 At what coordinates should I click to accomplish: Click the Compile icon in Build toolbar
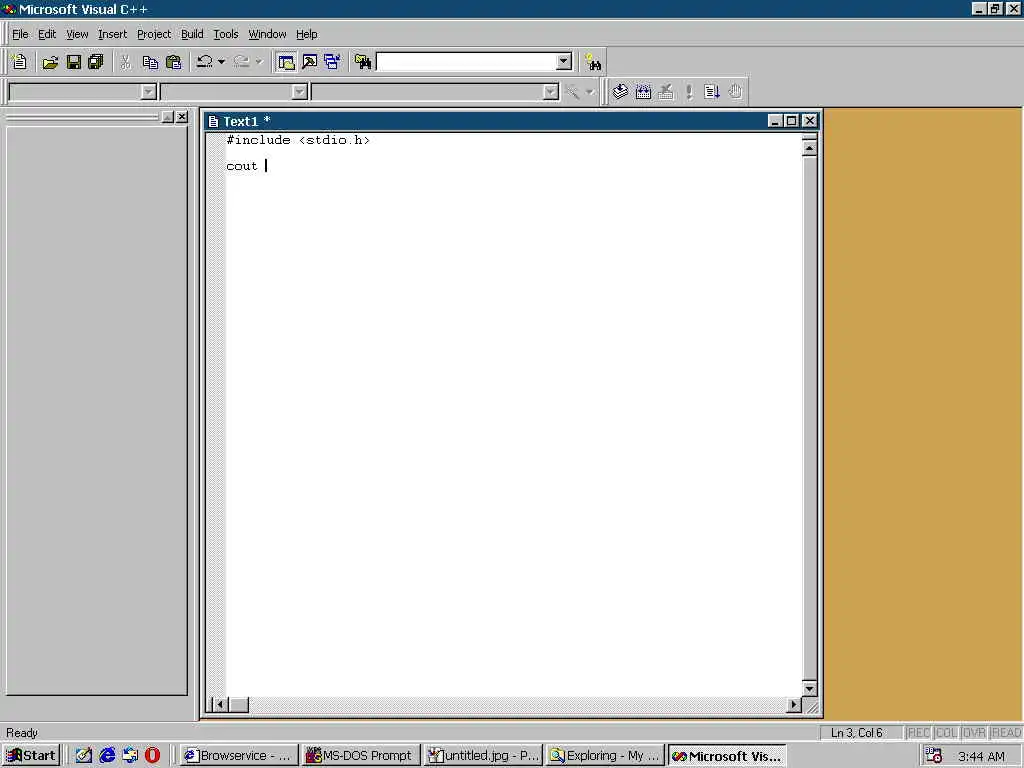(620, 91)
